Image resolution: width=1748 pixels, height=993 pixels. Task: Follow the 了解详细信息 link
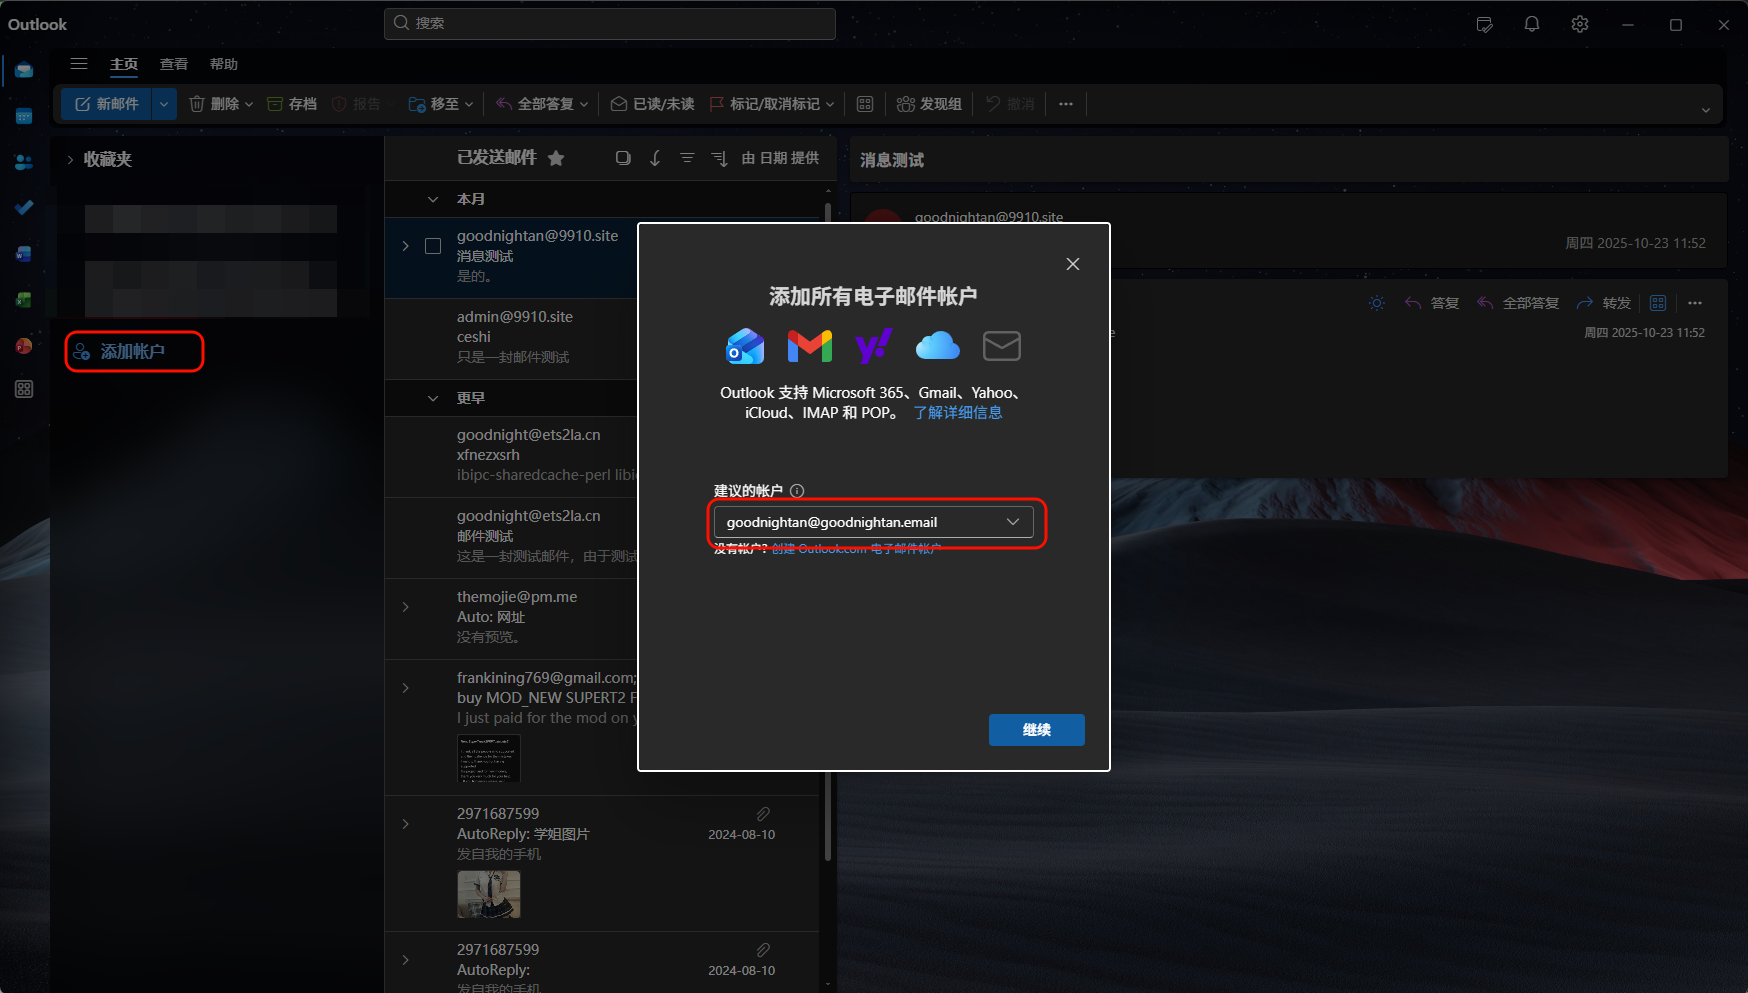[957, 413]
